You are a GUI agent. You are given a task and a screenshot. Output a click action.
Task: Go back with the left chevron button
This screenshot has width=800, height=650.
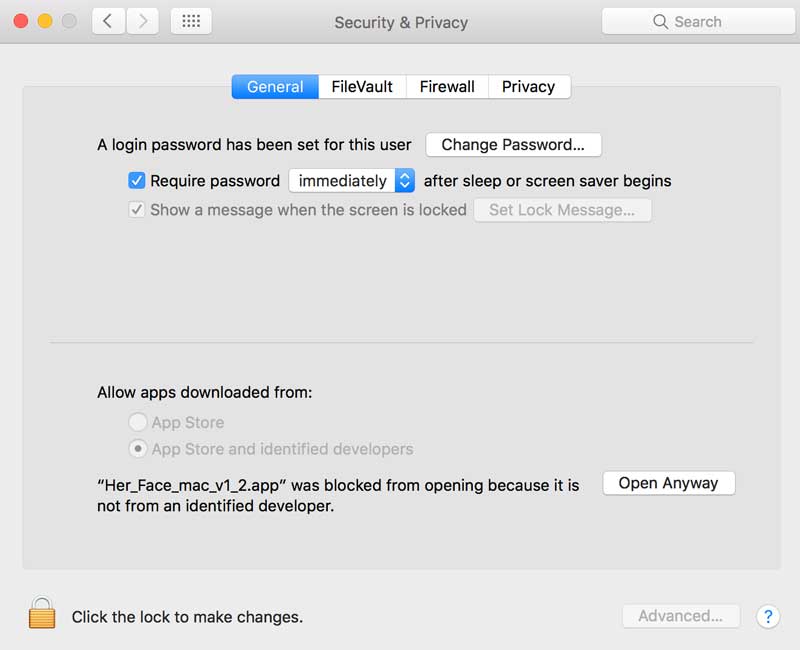(x=108, y=21)
